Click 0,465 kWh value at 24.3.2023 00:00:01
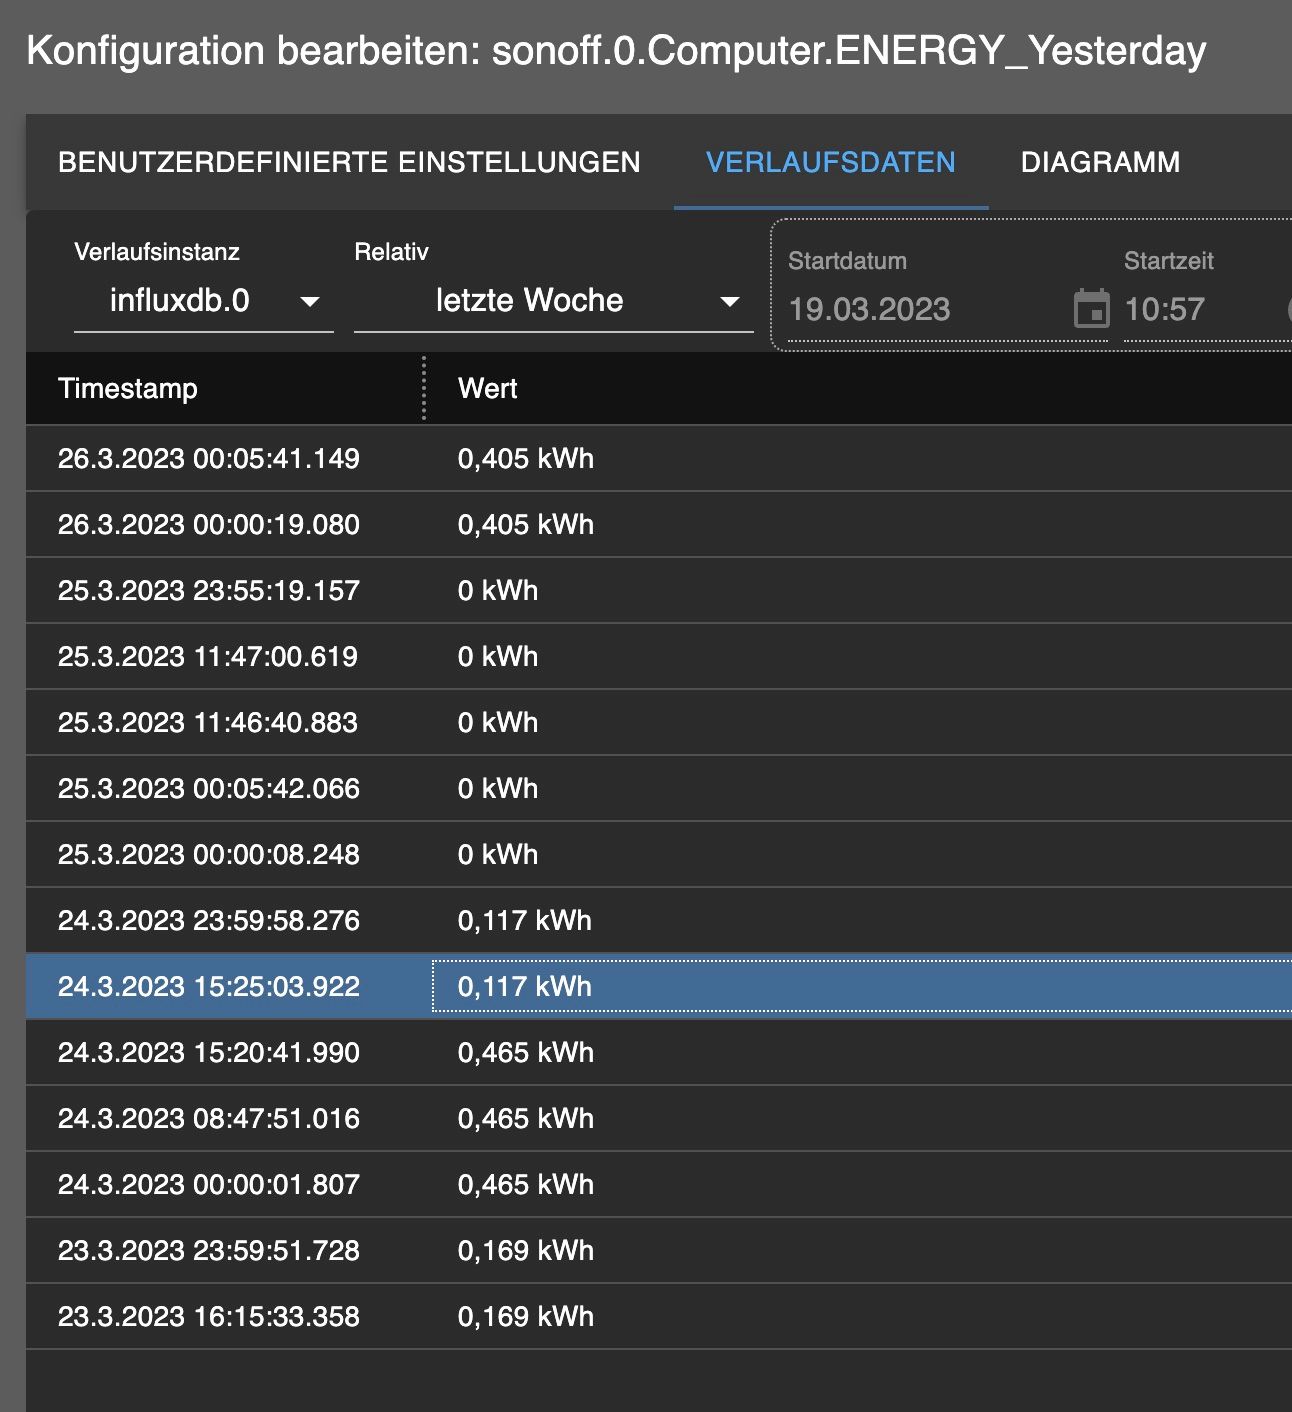Image resolution: width=1292 pixels, height=1412 pixels. click(526, 1184)
